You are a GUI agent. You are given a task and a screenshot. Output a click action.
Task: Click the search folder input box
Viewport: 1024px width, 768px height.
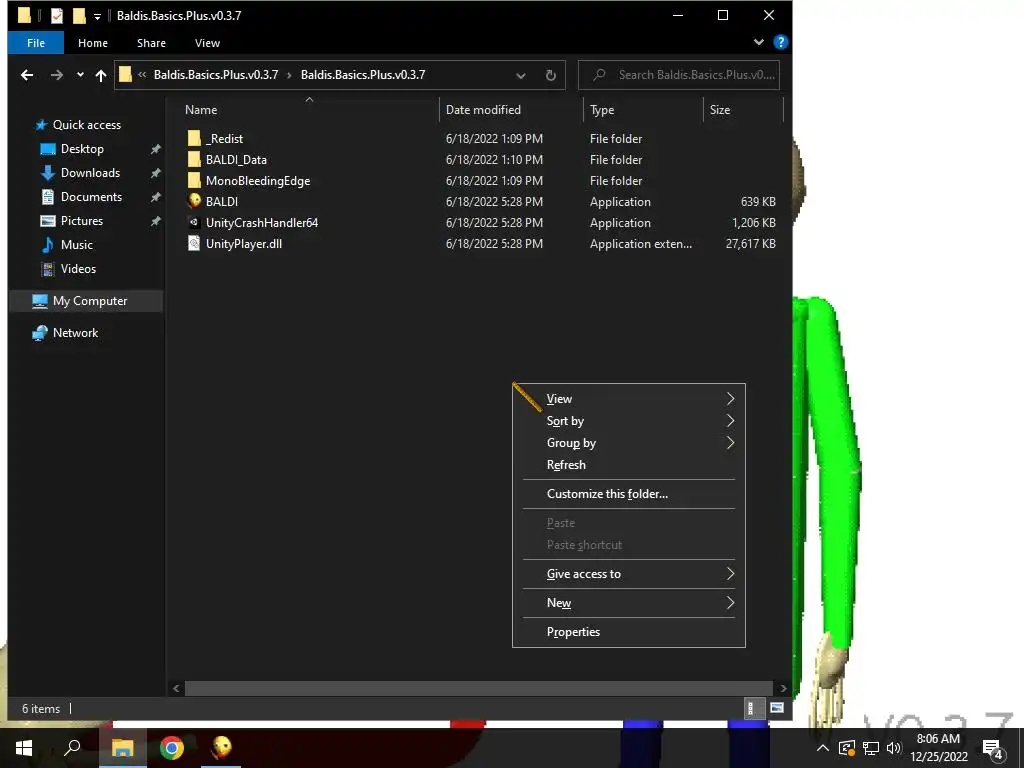click(679, 75)
